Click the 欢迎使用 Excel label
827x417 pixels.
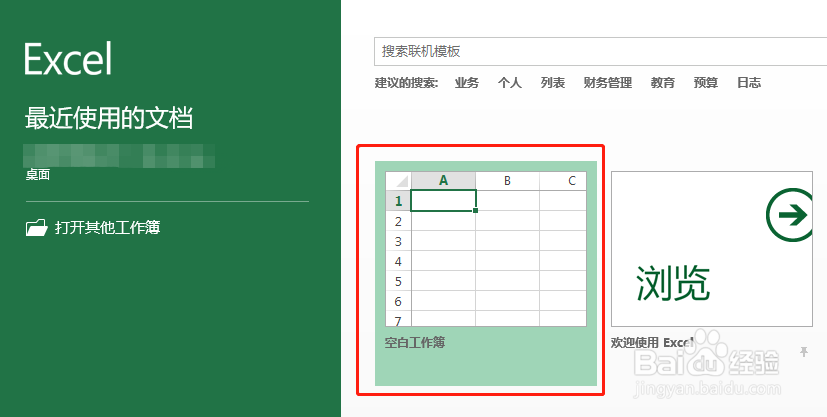click(651, 343)
